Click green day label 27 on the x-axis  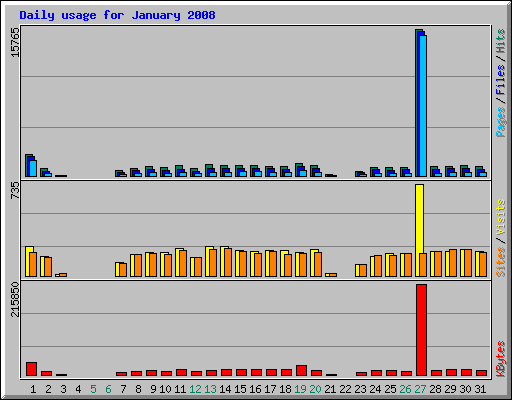pos(420,389)
